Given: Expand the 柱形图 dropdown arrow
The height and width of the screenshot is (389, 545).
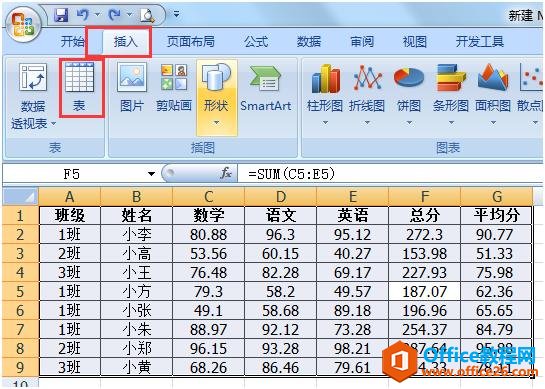Looking at the screenshot, I should (325, 123).
